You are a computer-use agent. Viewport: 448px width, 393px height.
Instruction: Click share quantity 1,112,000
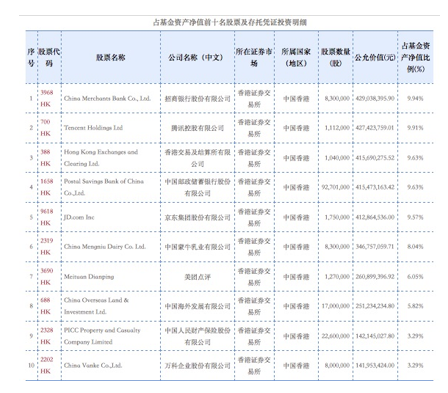[x=337, y=128]
